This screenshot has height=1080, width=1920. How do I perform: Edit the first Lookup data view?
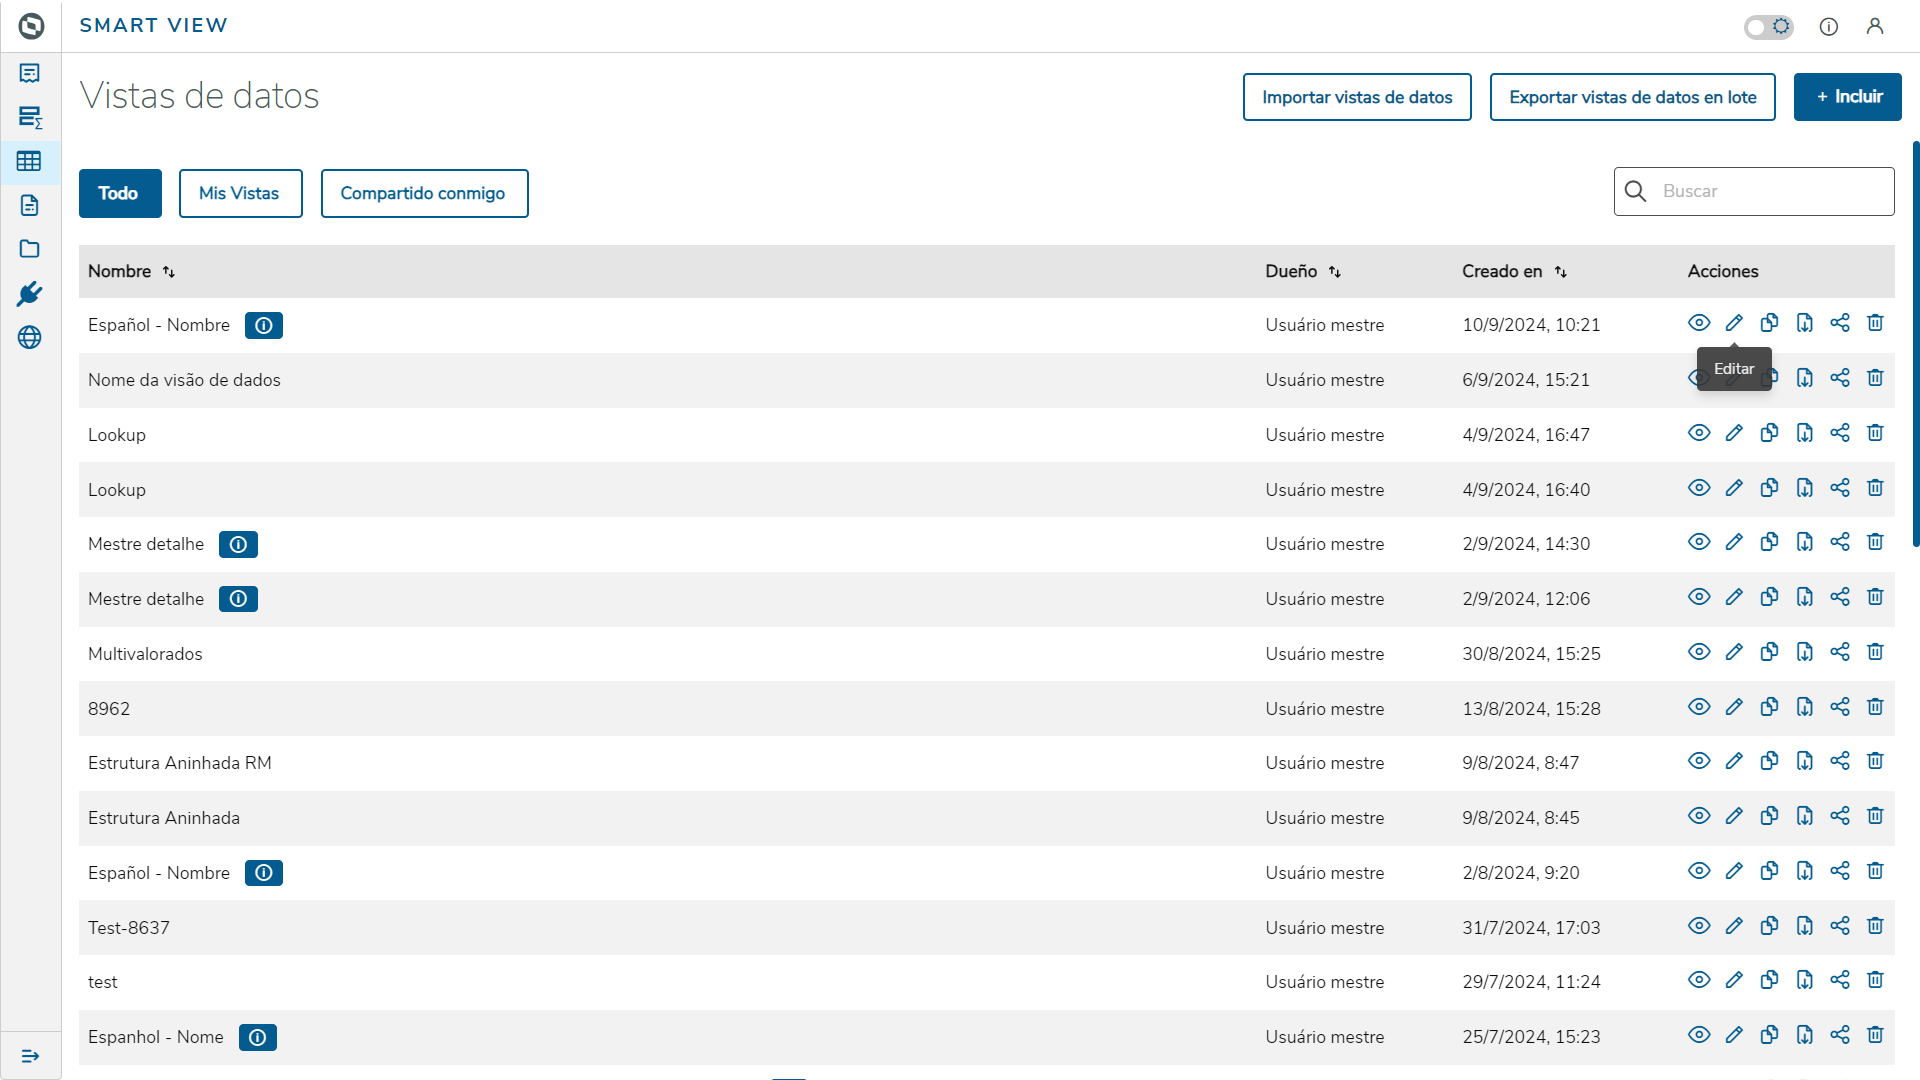pyautogui.click(x=1734, y=433)
